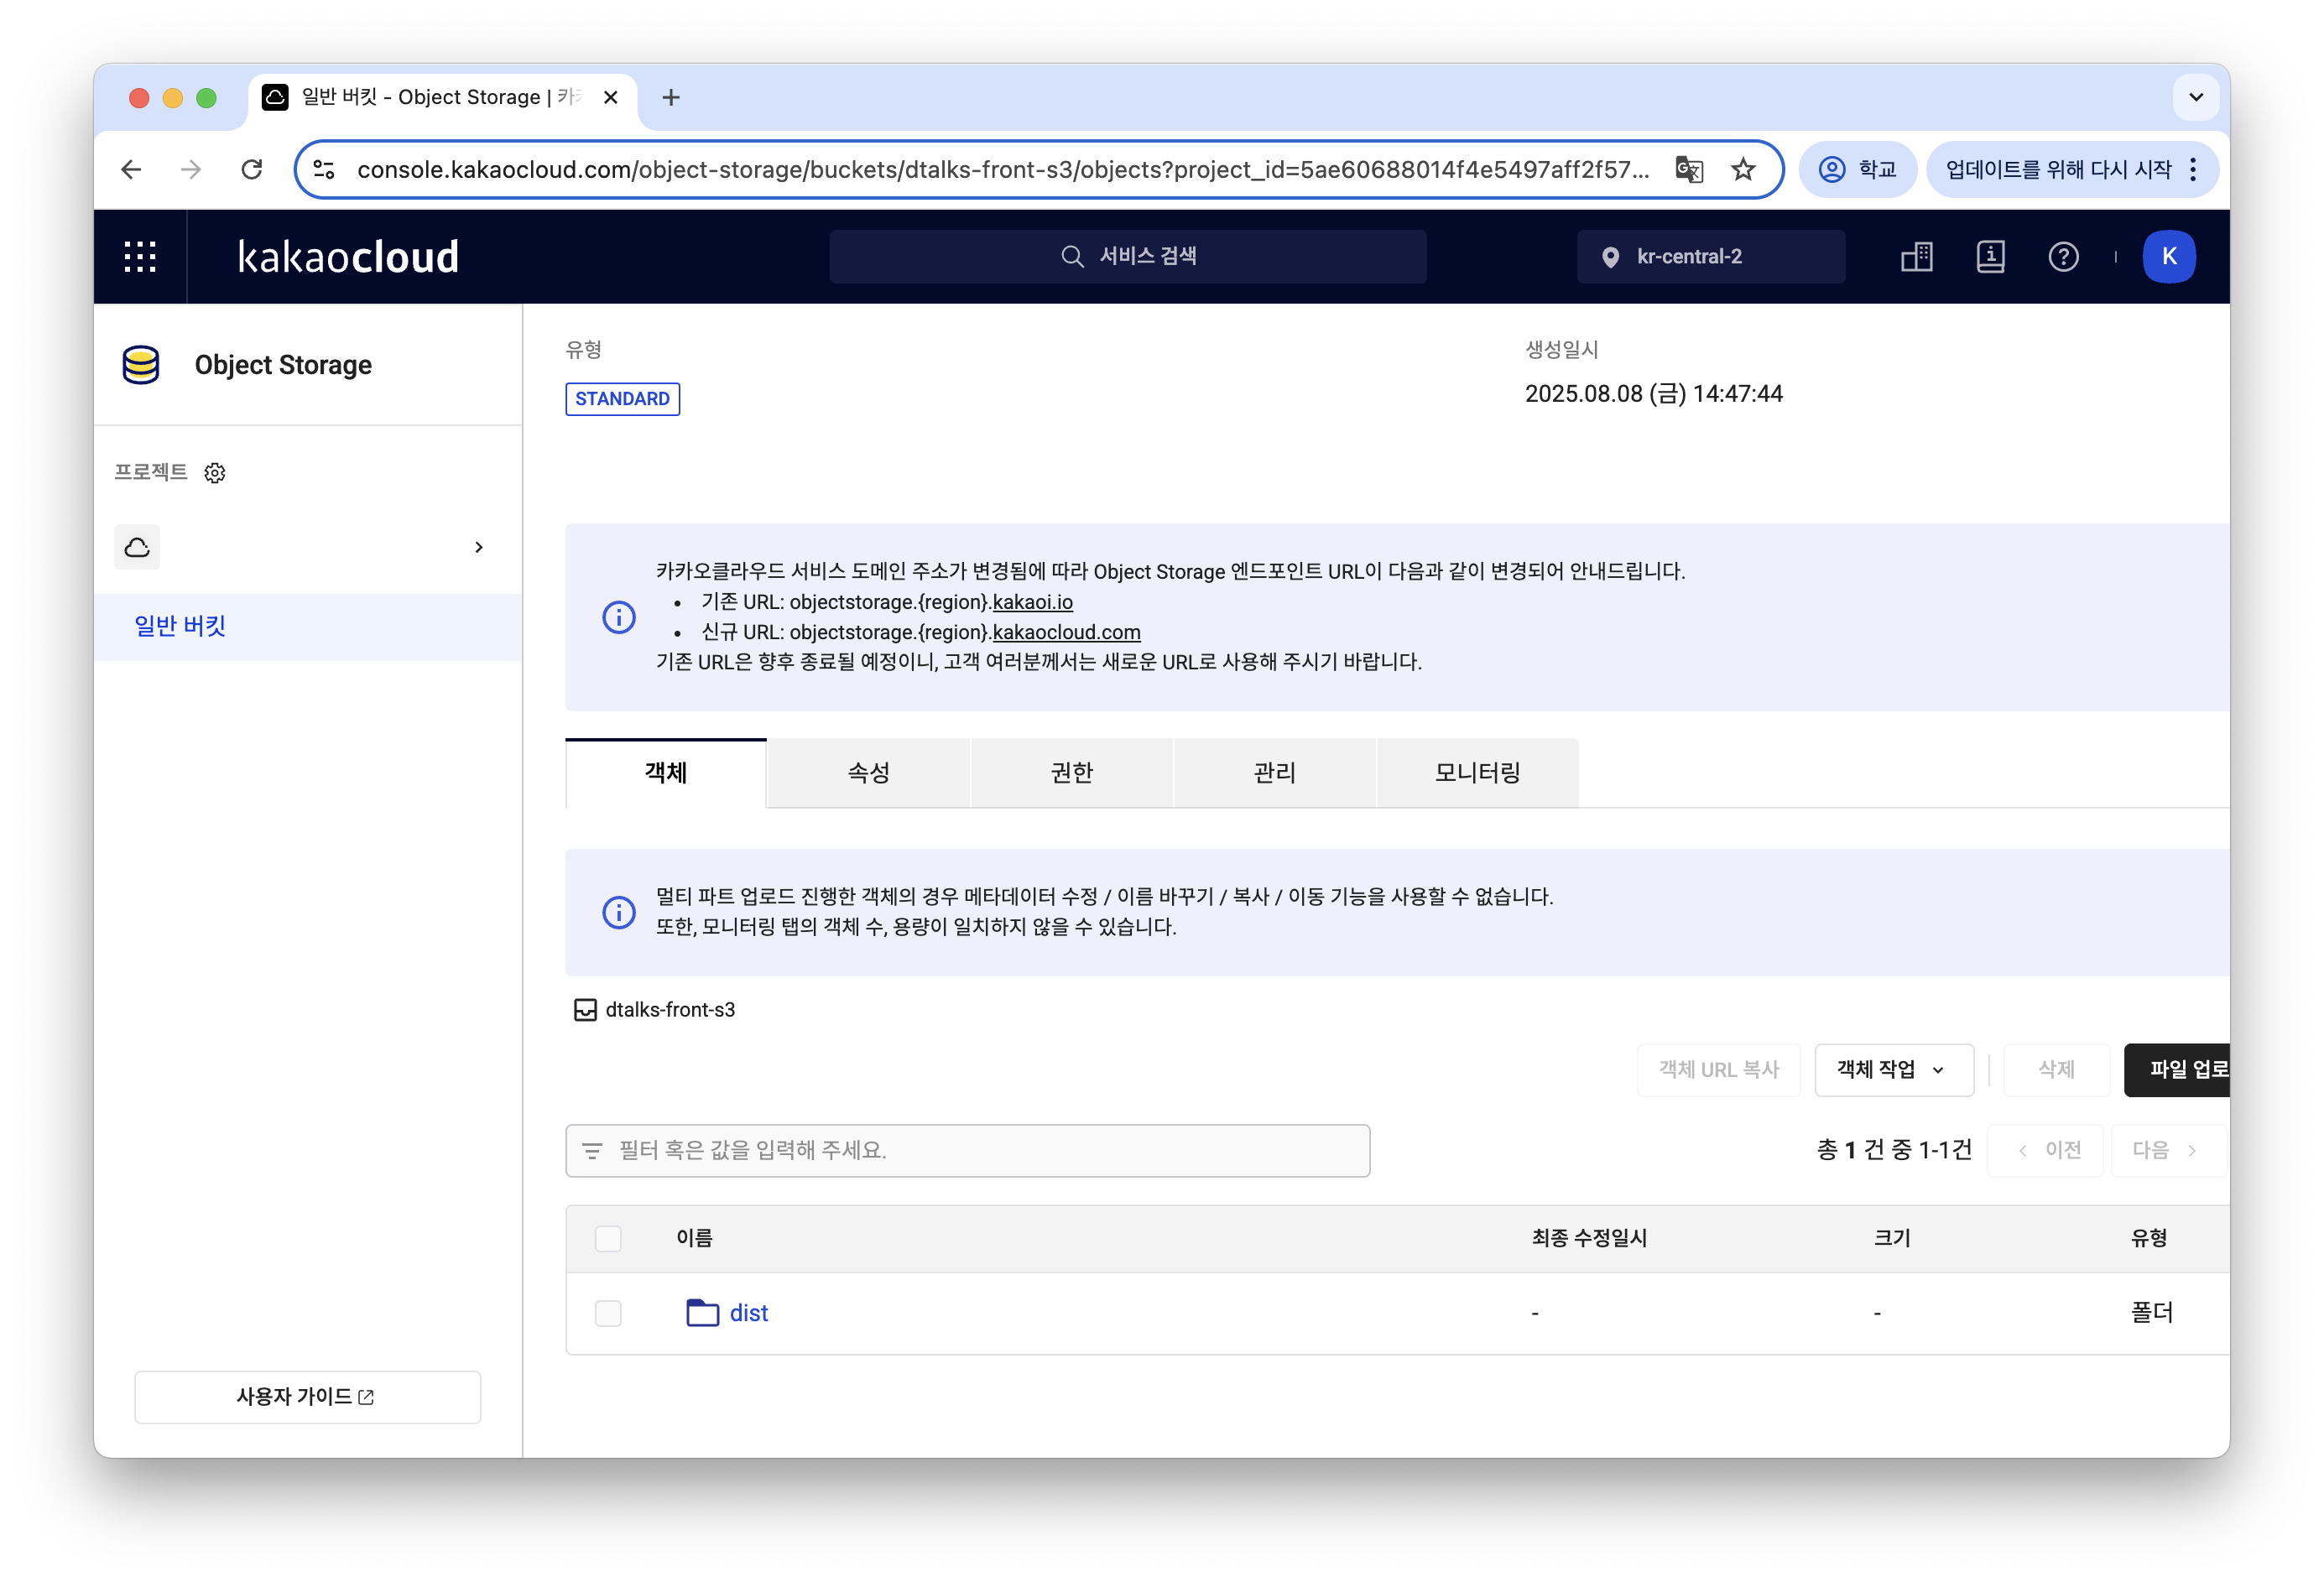
Task: Open the help question mark icon
Action: point(2063,257)
